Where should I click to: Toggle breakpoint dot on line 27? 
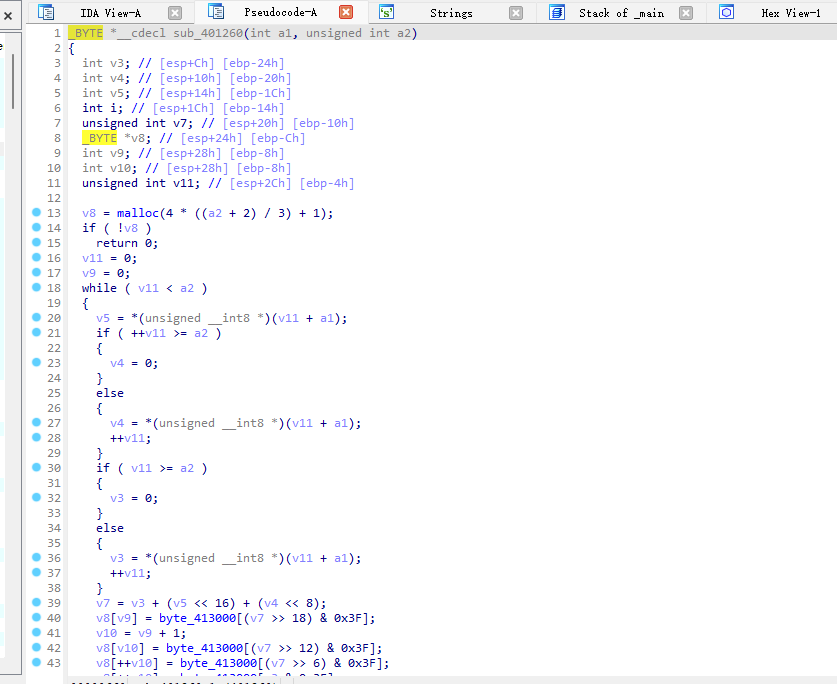(x=36, y=422)
